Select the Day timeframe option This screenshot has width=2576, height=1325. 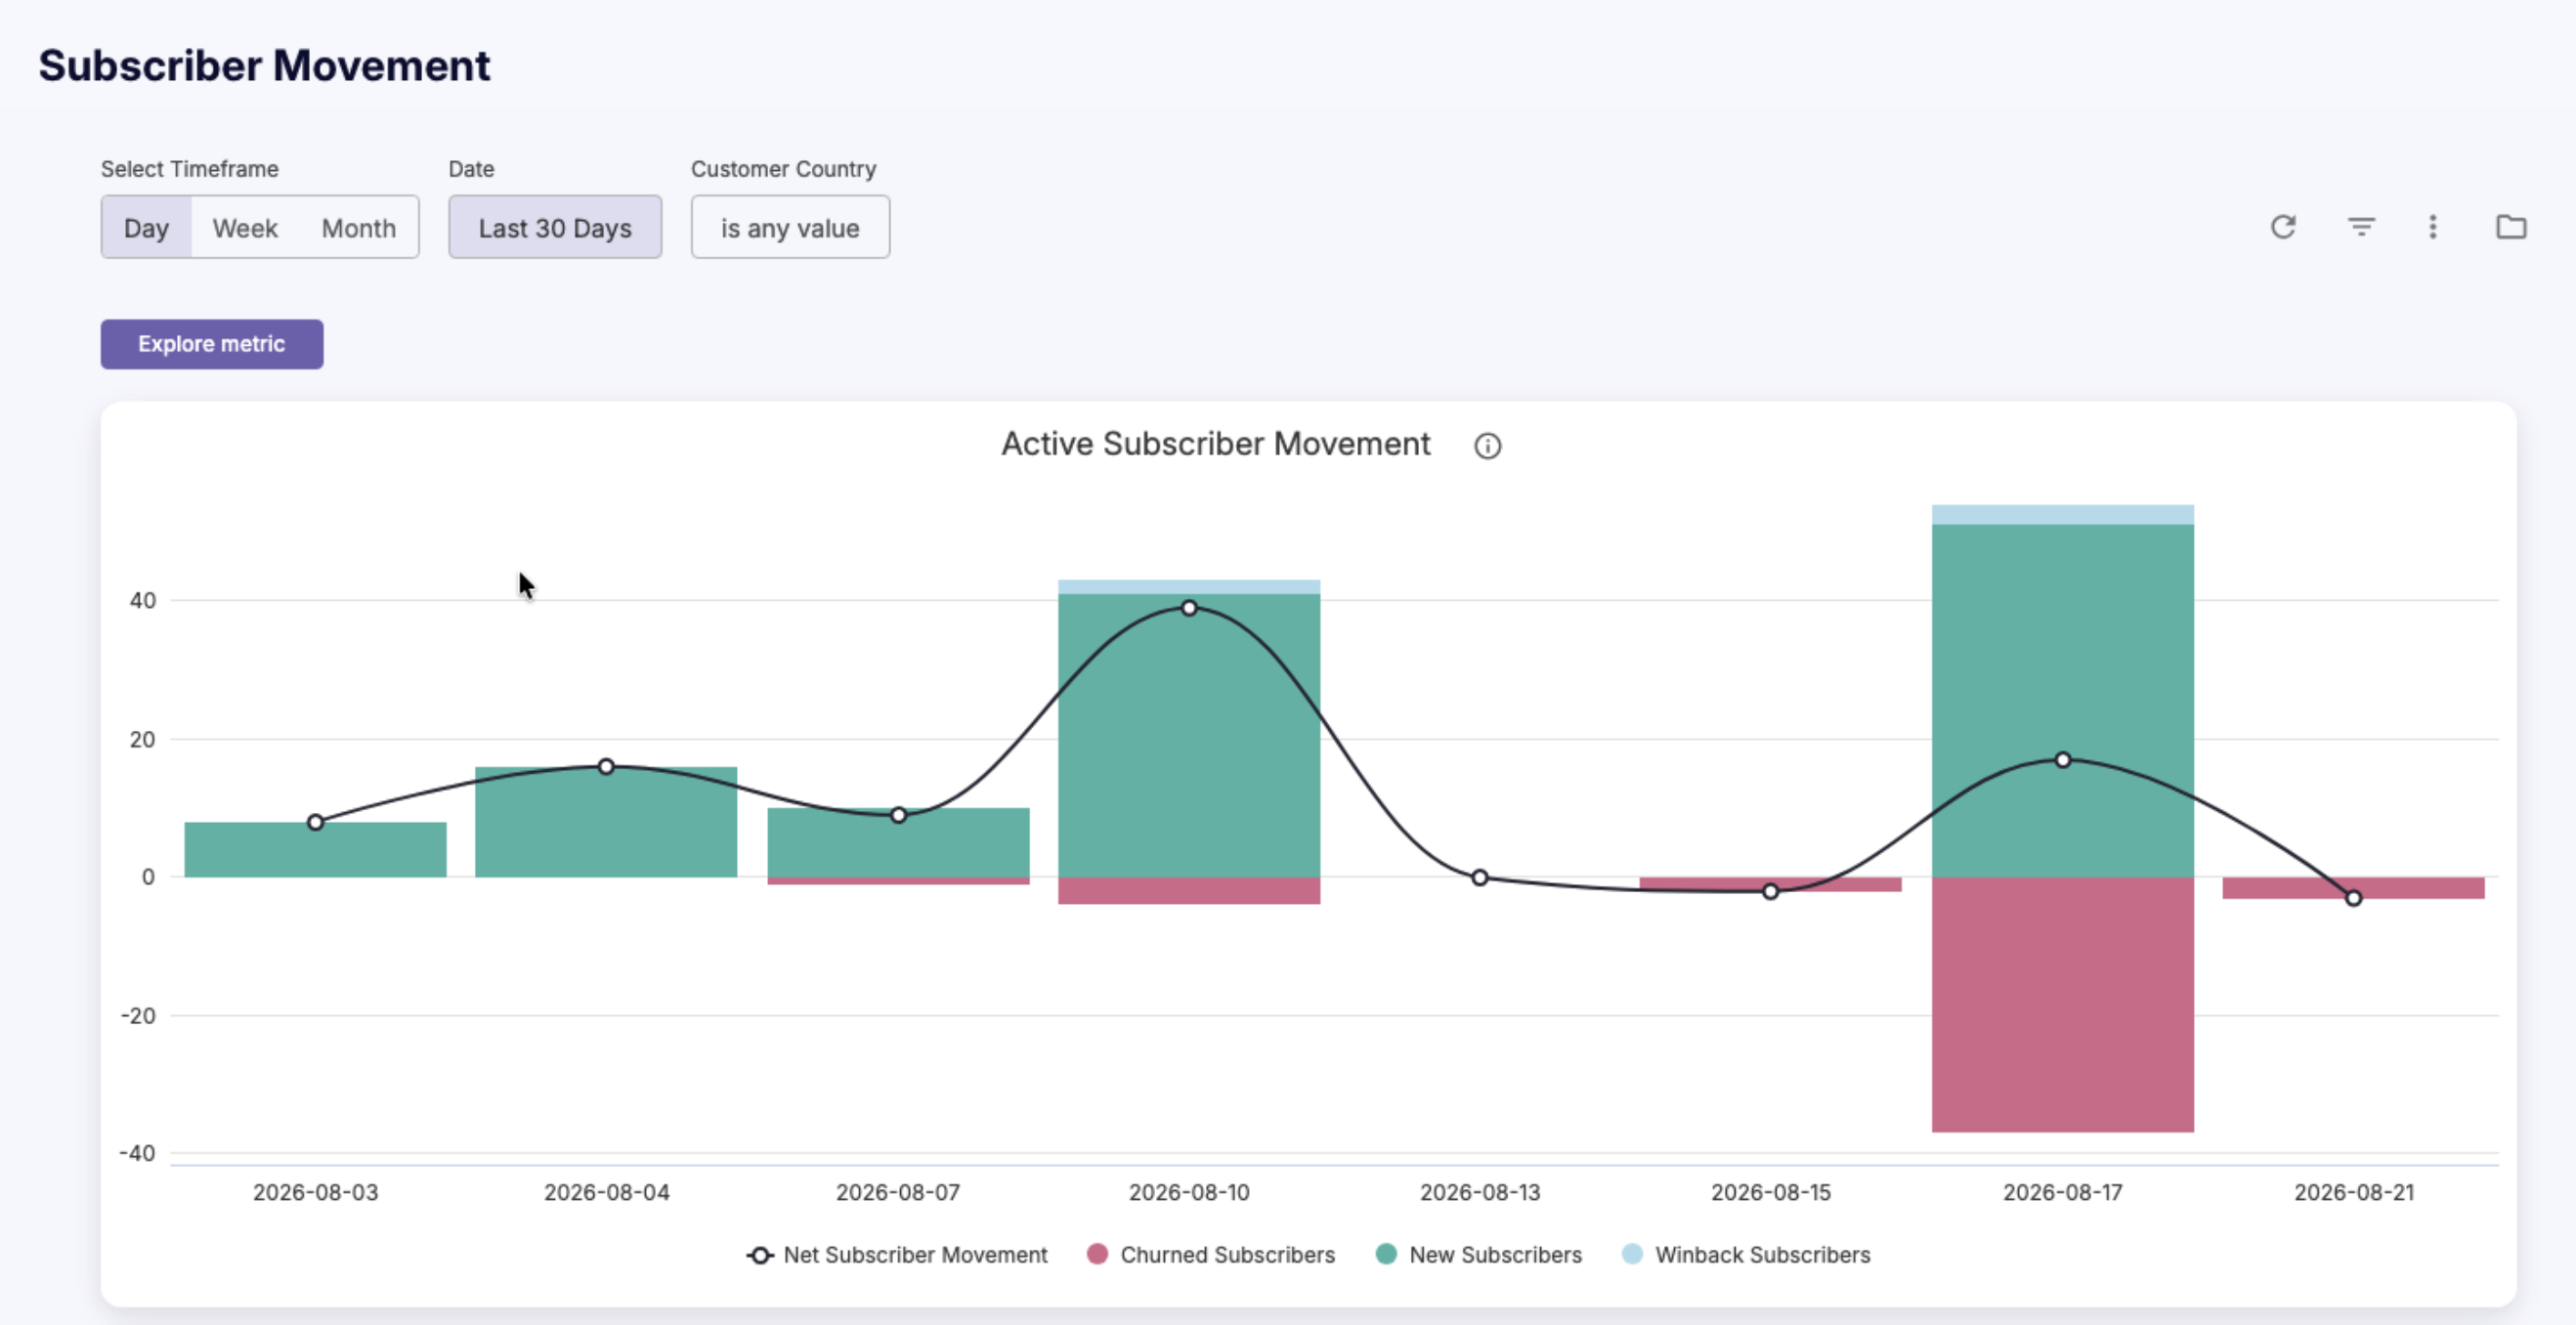[x=146, y=227]
